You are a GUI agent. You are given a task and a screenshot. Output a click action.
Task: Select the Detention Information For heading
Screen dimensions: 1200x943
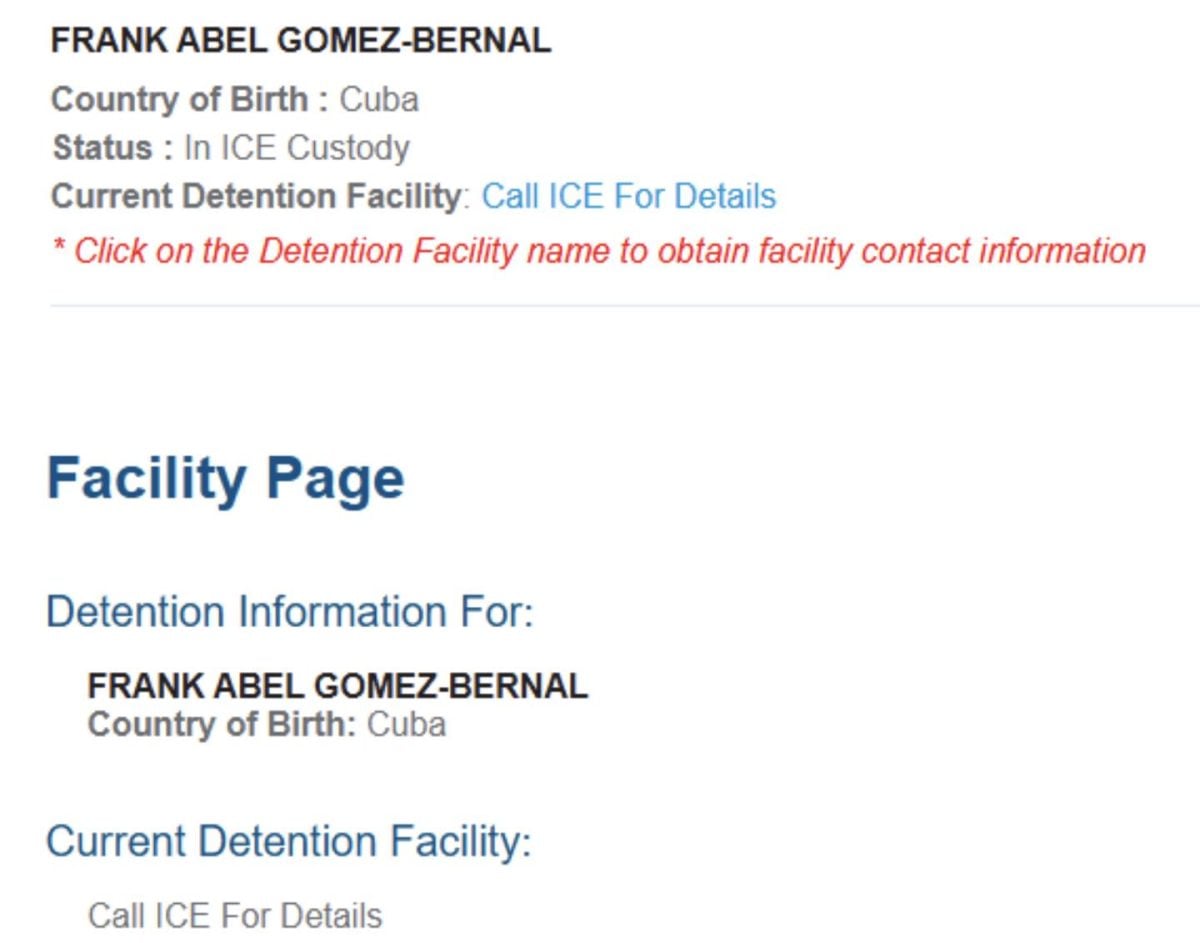coord(290,611)
